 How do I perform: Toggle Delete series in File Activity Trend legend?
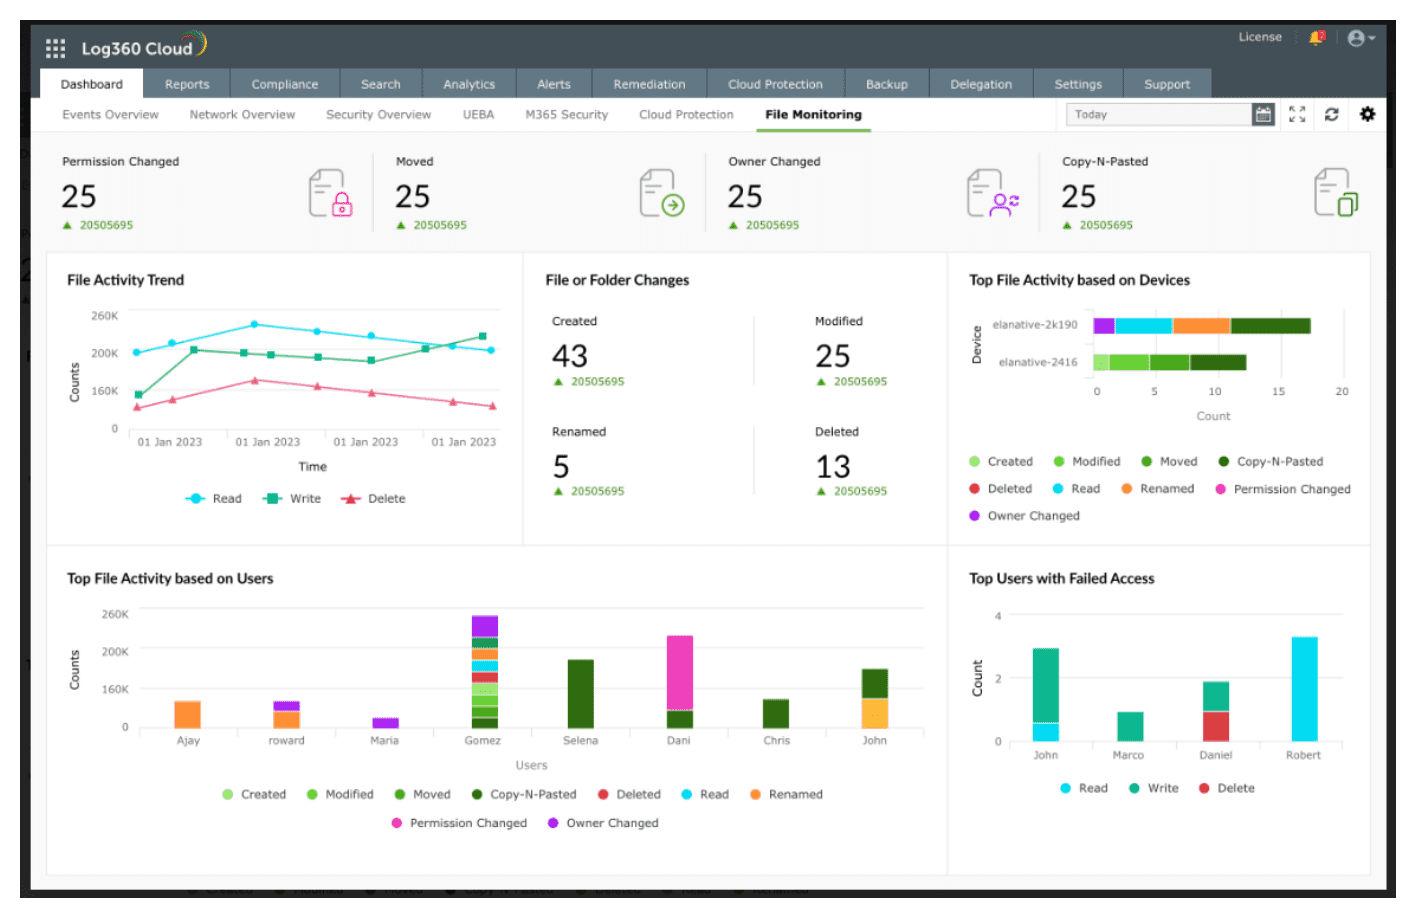[373, 499]
